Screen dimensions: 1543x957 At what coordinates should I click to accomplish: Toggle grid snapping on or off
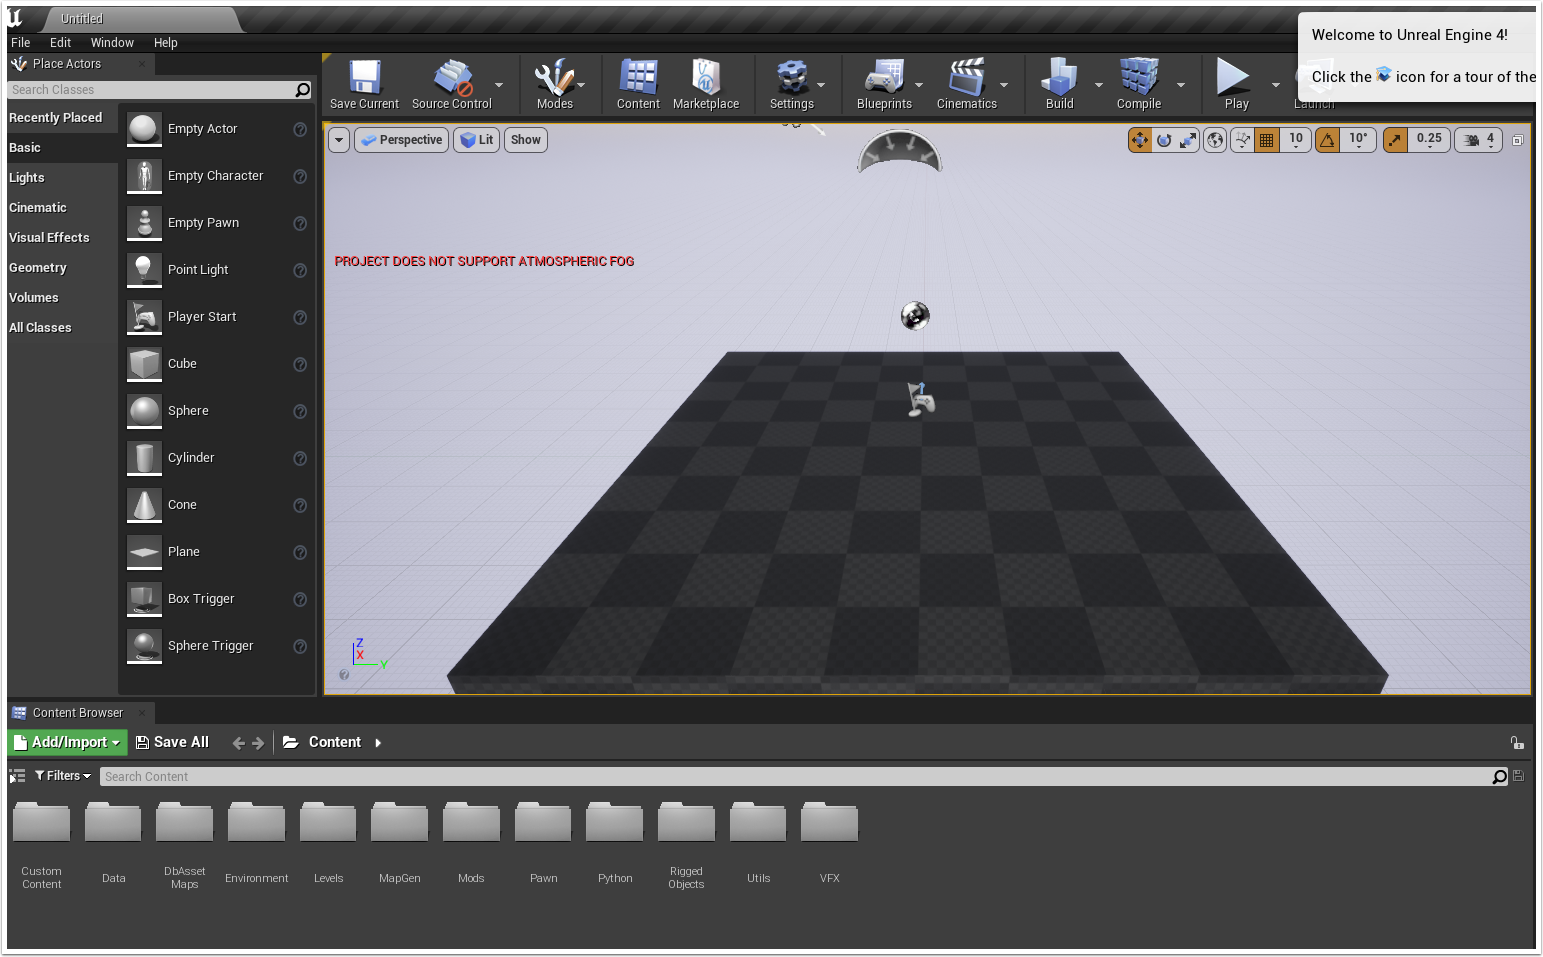(x=1267, y=140)
